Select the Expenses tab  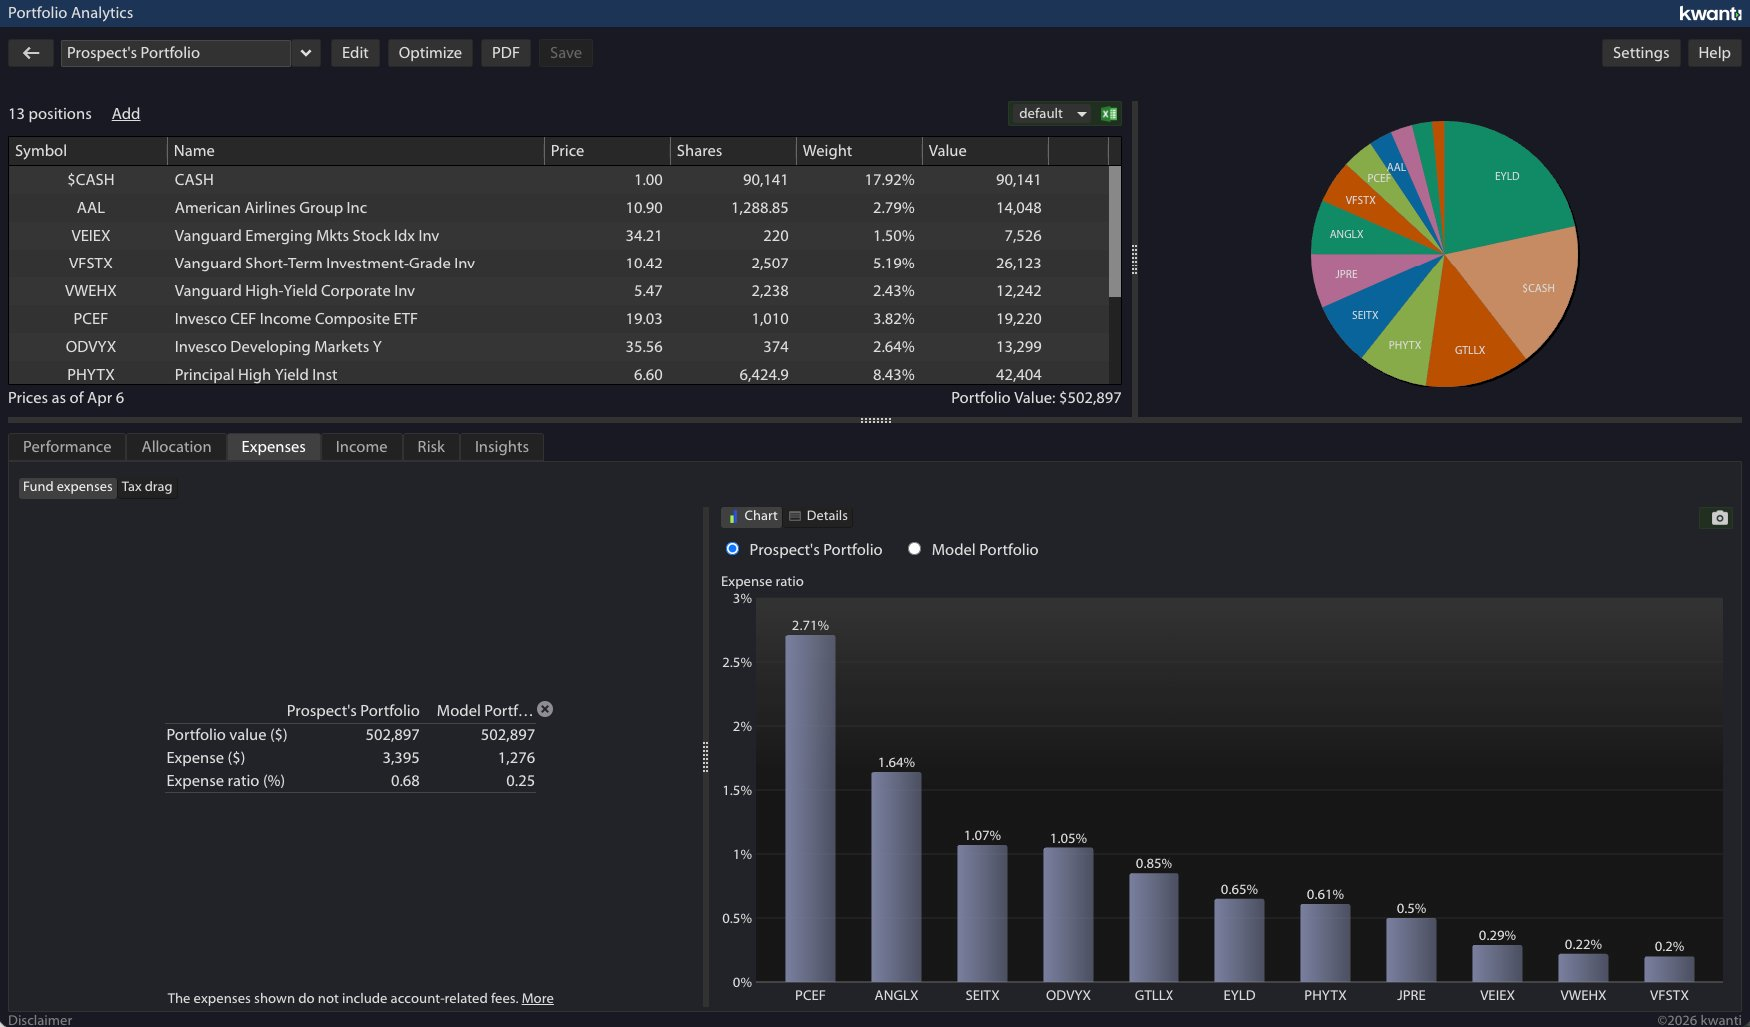[x=273, y=447]
